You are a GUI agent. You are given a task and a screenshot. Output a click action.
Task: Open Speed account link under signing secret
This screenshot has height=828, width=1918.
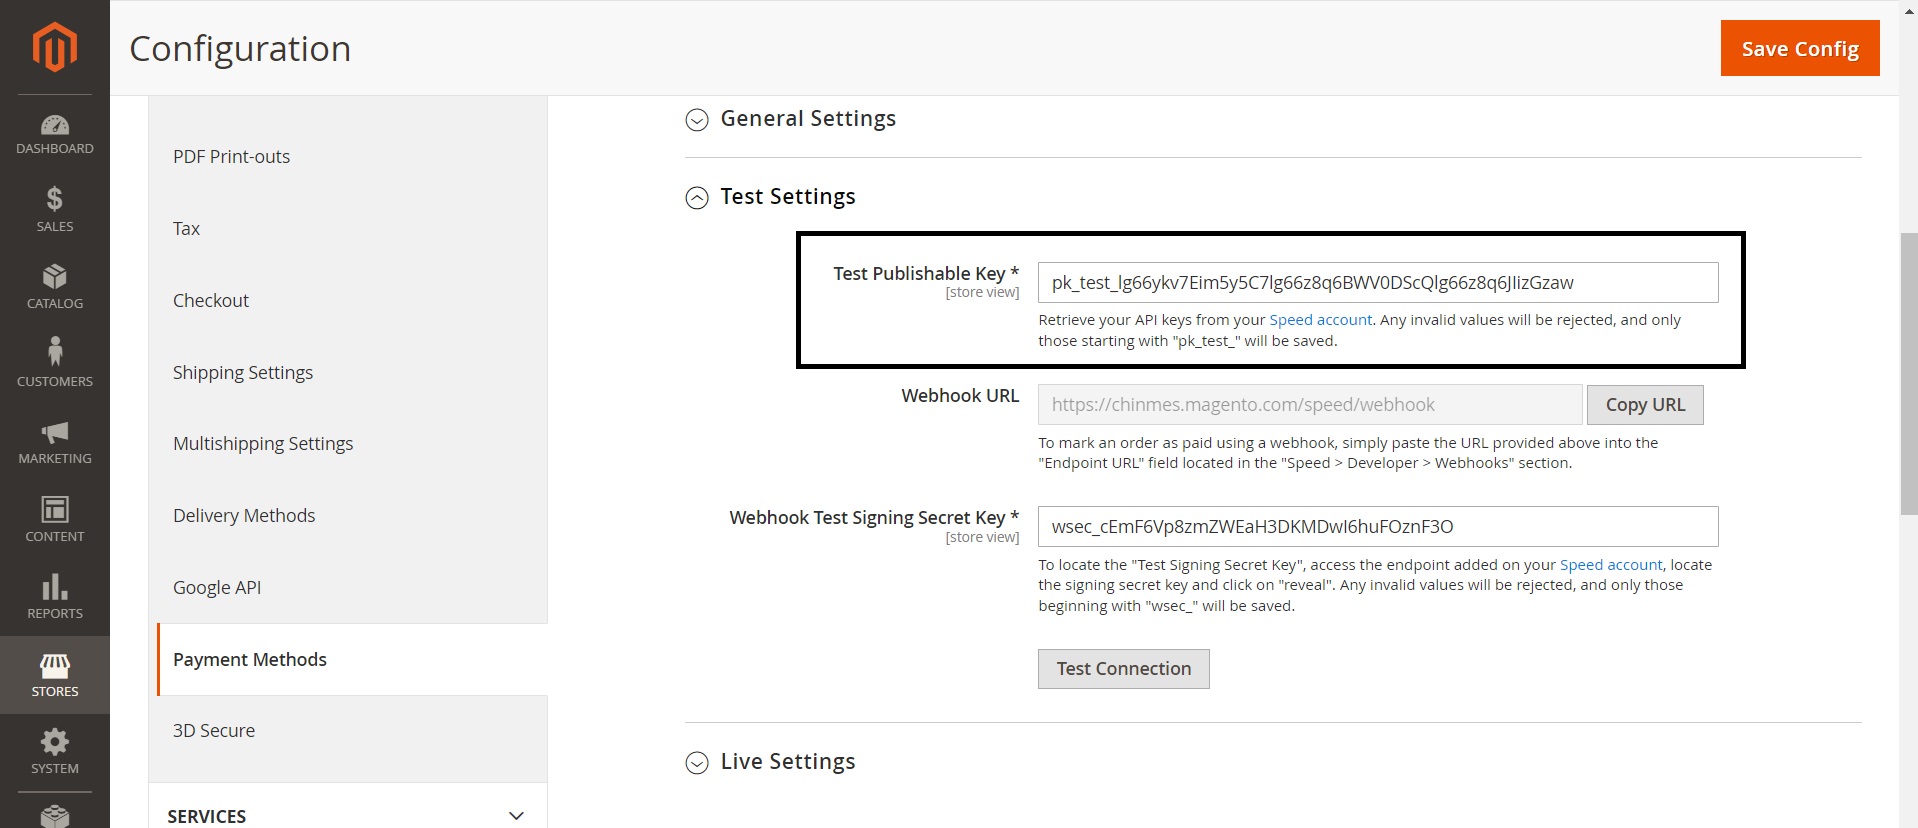(1611, 565)
